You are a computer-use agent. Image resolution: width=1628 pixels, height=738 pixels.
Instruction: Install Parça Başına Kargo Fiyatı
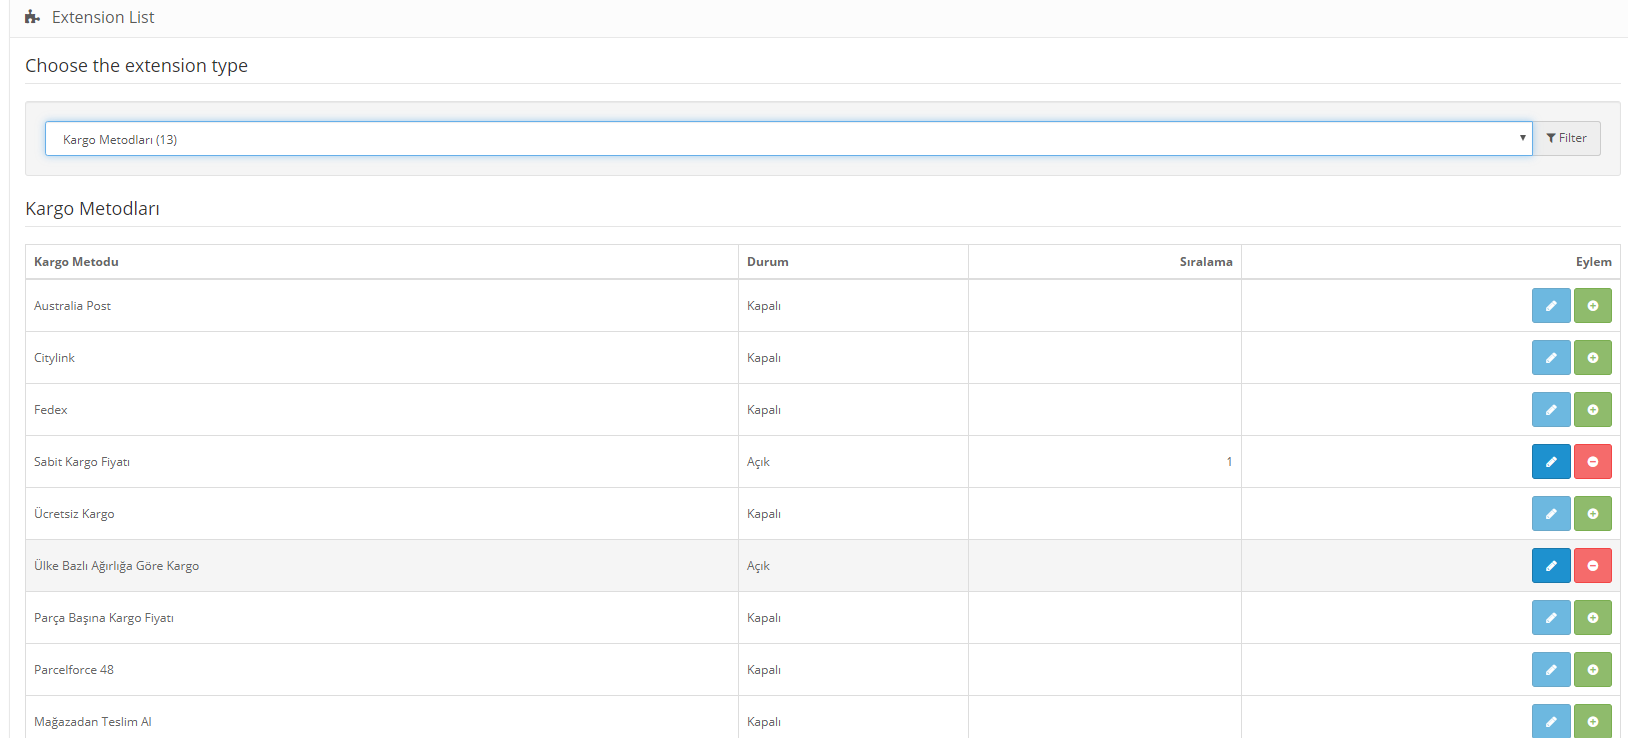coord(1593,618)
